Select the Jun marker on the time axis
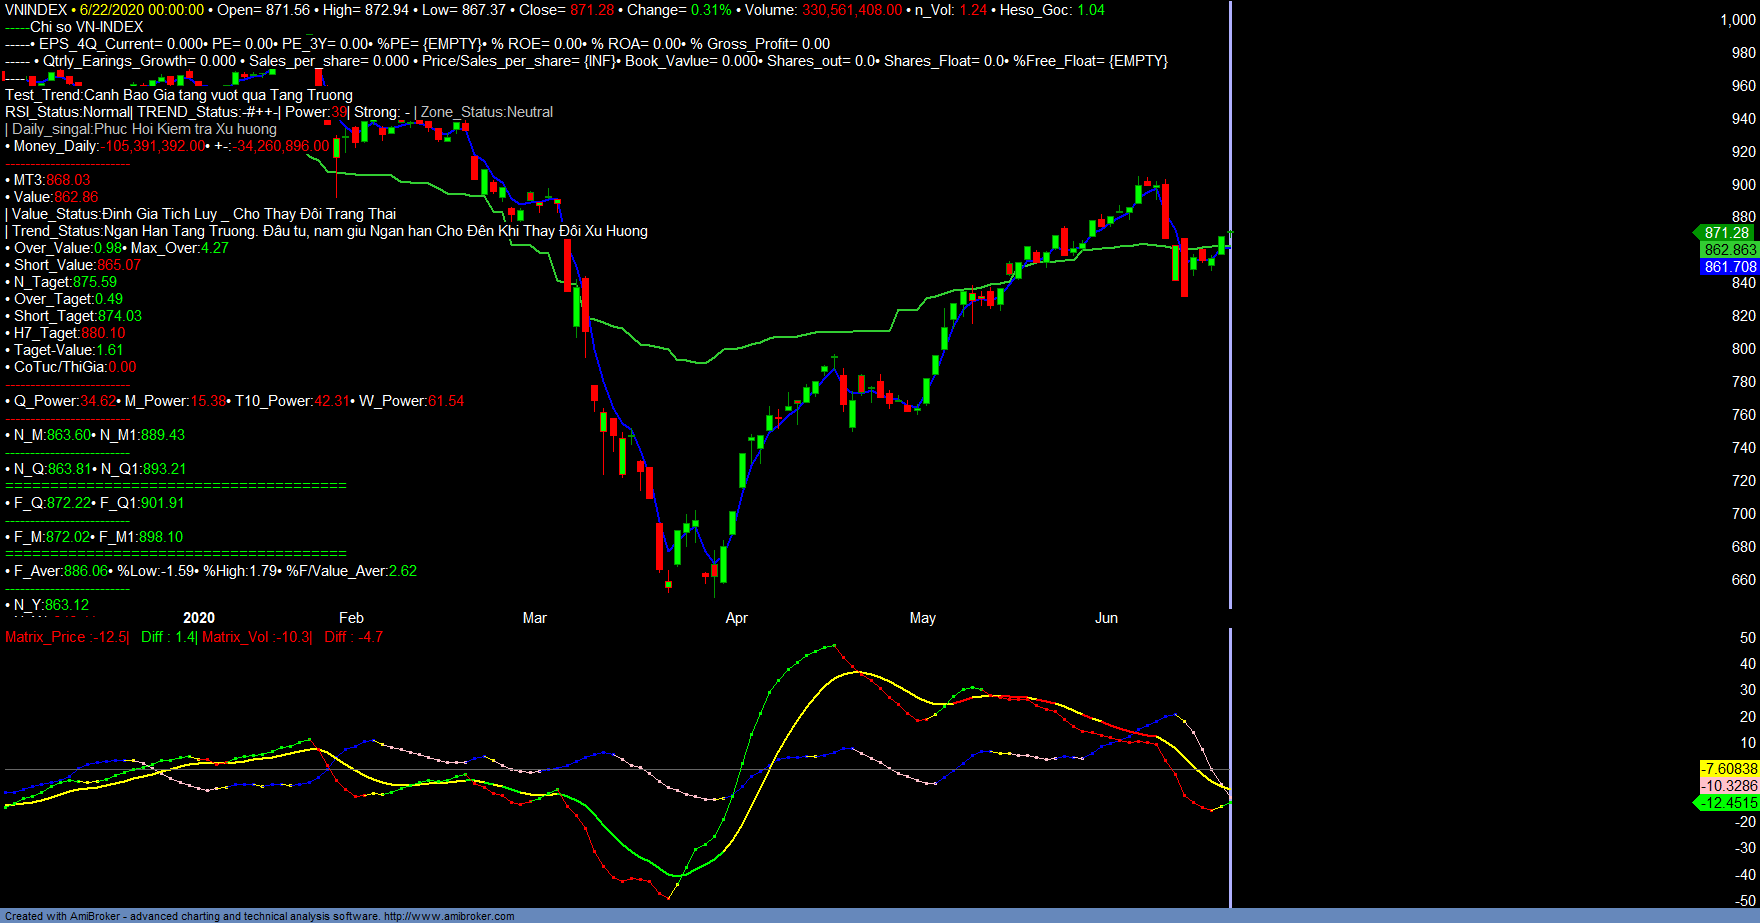The image size is (1760, 923). click(1106, 618)
